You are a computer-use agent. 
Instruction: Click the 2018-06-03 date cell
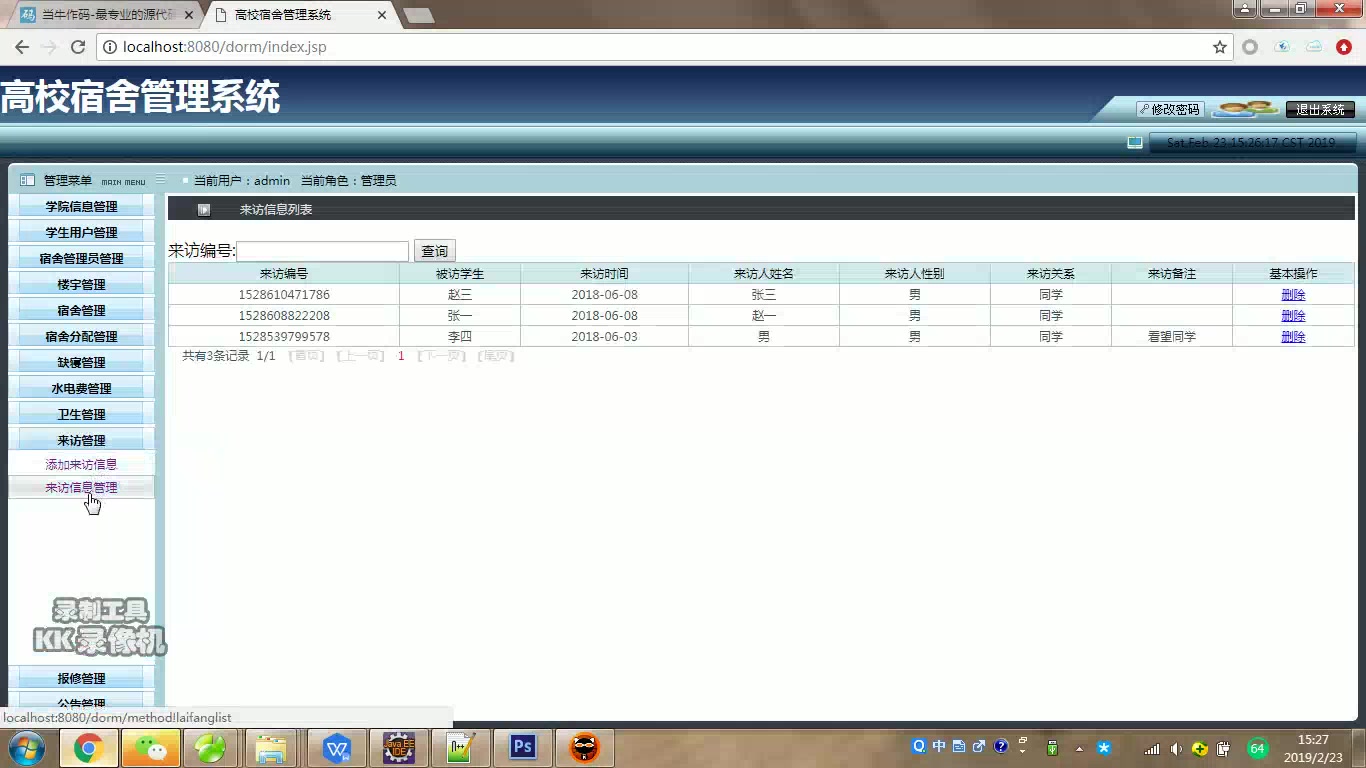[604, 337]
